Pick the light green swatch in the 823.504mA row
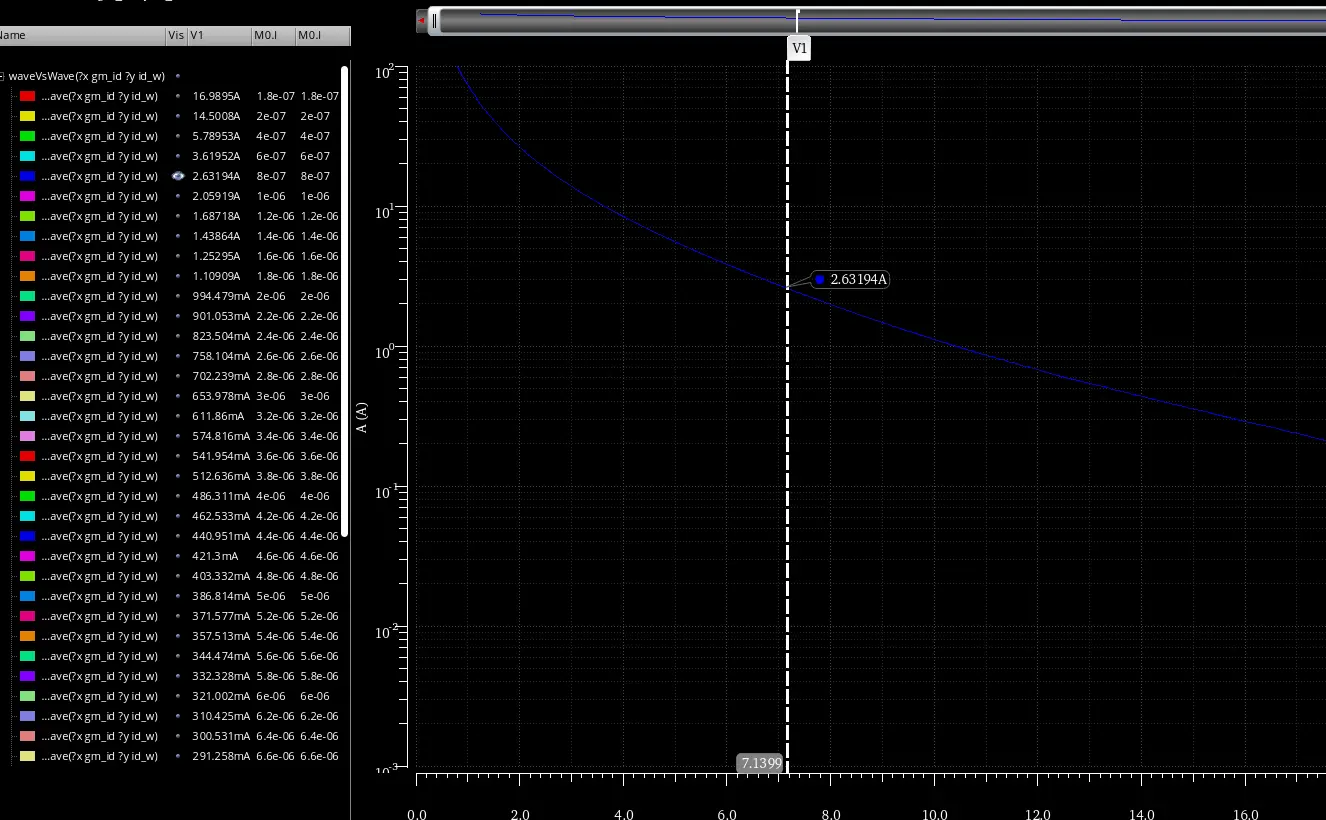 (28, 336)
